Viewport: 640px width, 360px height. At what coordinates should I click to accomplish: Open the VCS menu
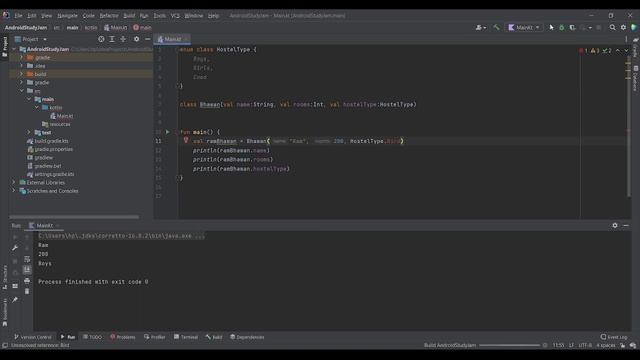click(x=175, y=16)
